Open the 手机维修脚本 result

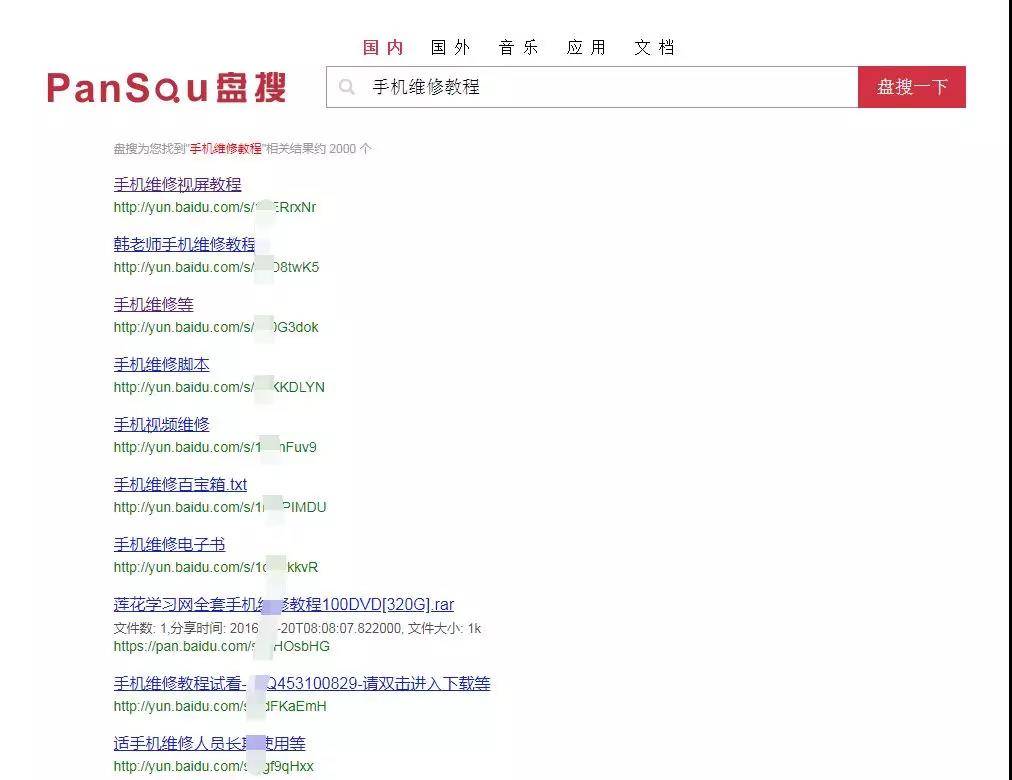point(161,365)
